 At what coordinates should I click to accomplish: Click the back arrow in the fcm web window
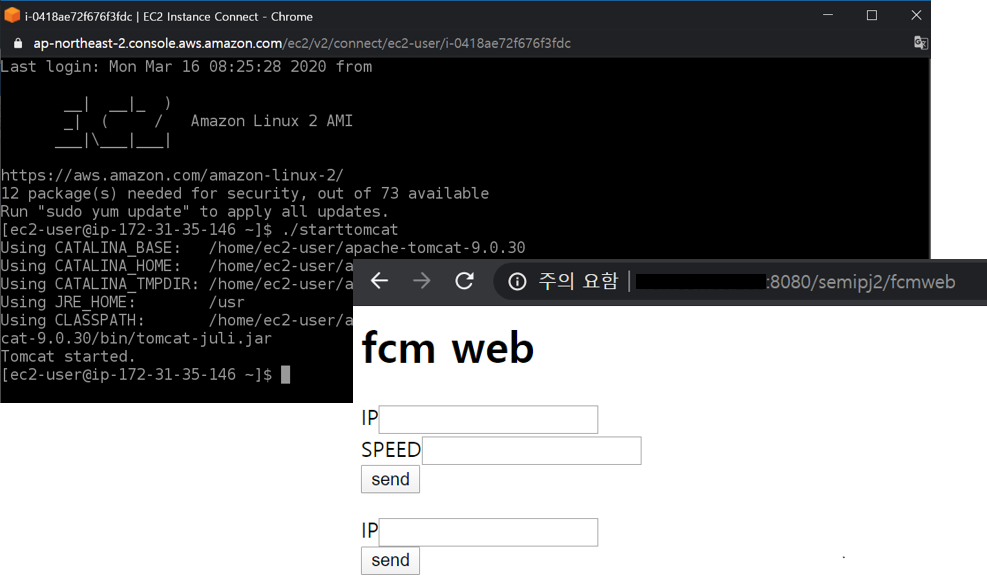pos(379,281)
